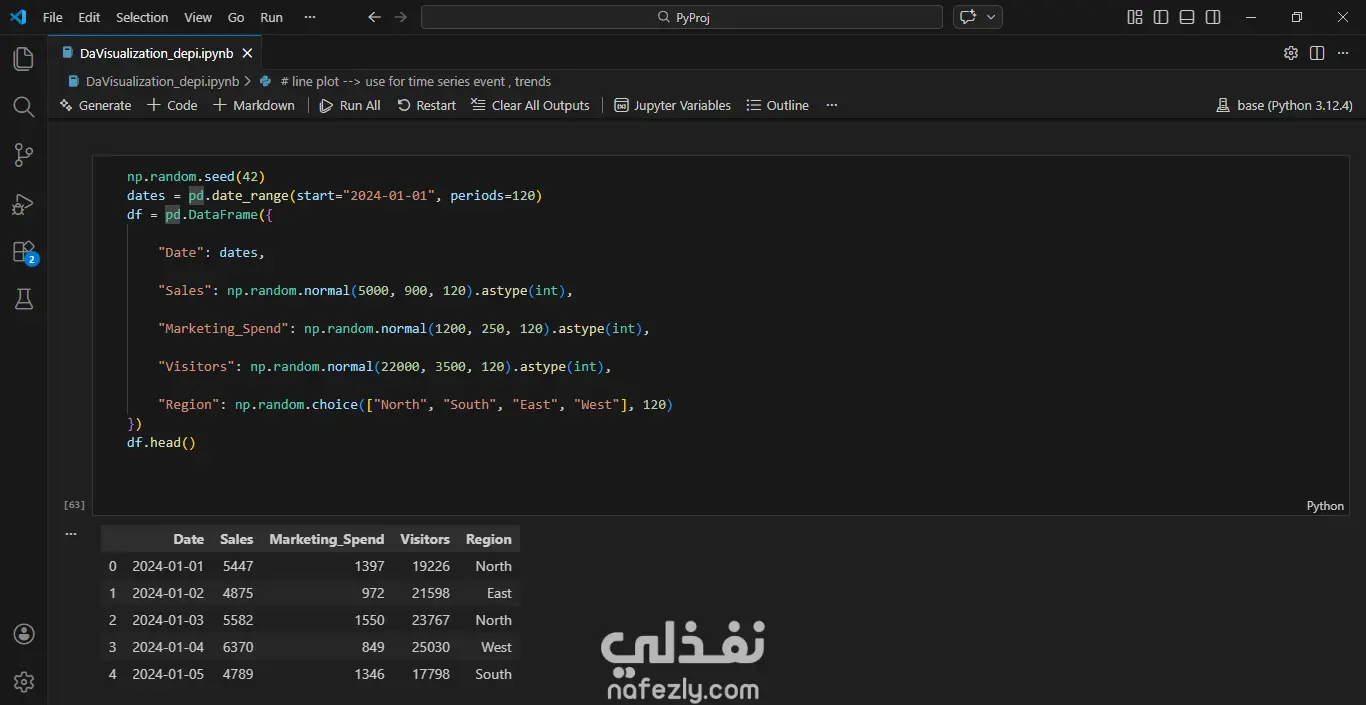Open the File menu
Viewport: 1366px width, 705px height.
[x=52, y=17]
